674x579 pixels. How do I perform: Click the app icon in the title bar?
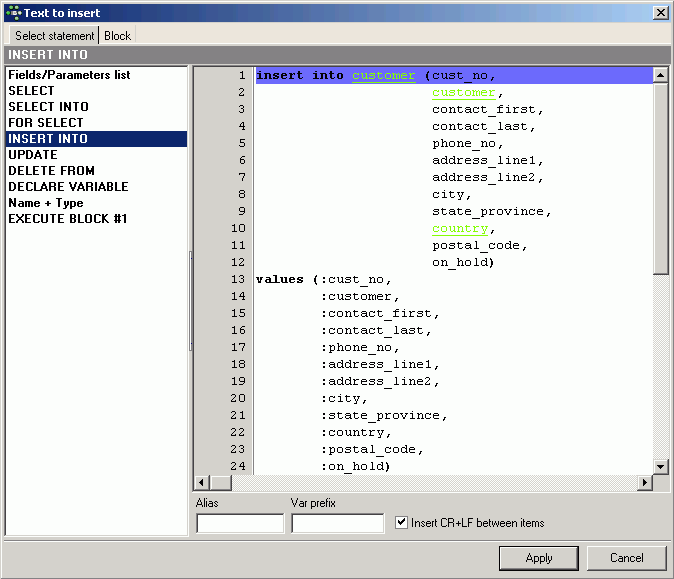coord(13,13)
